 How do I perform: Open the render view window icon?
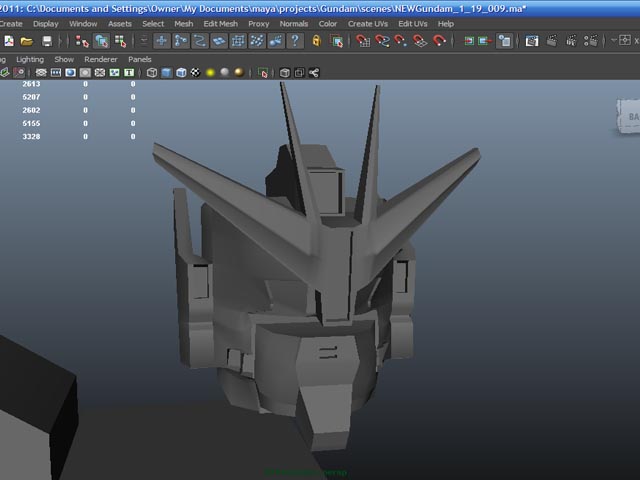[532, 41]
